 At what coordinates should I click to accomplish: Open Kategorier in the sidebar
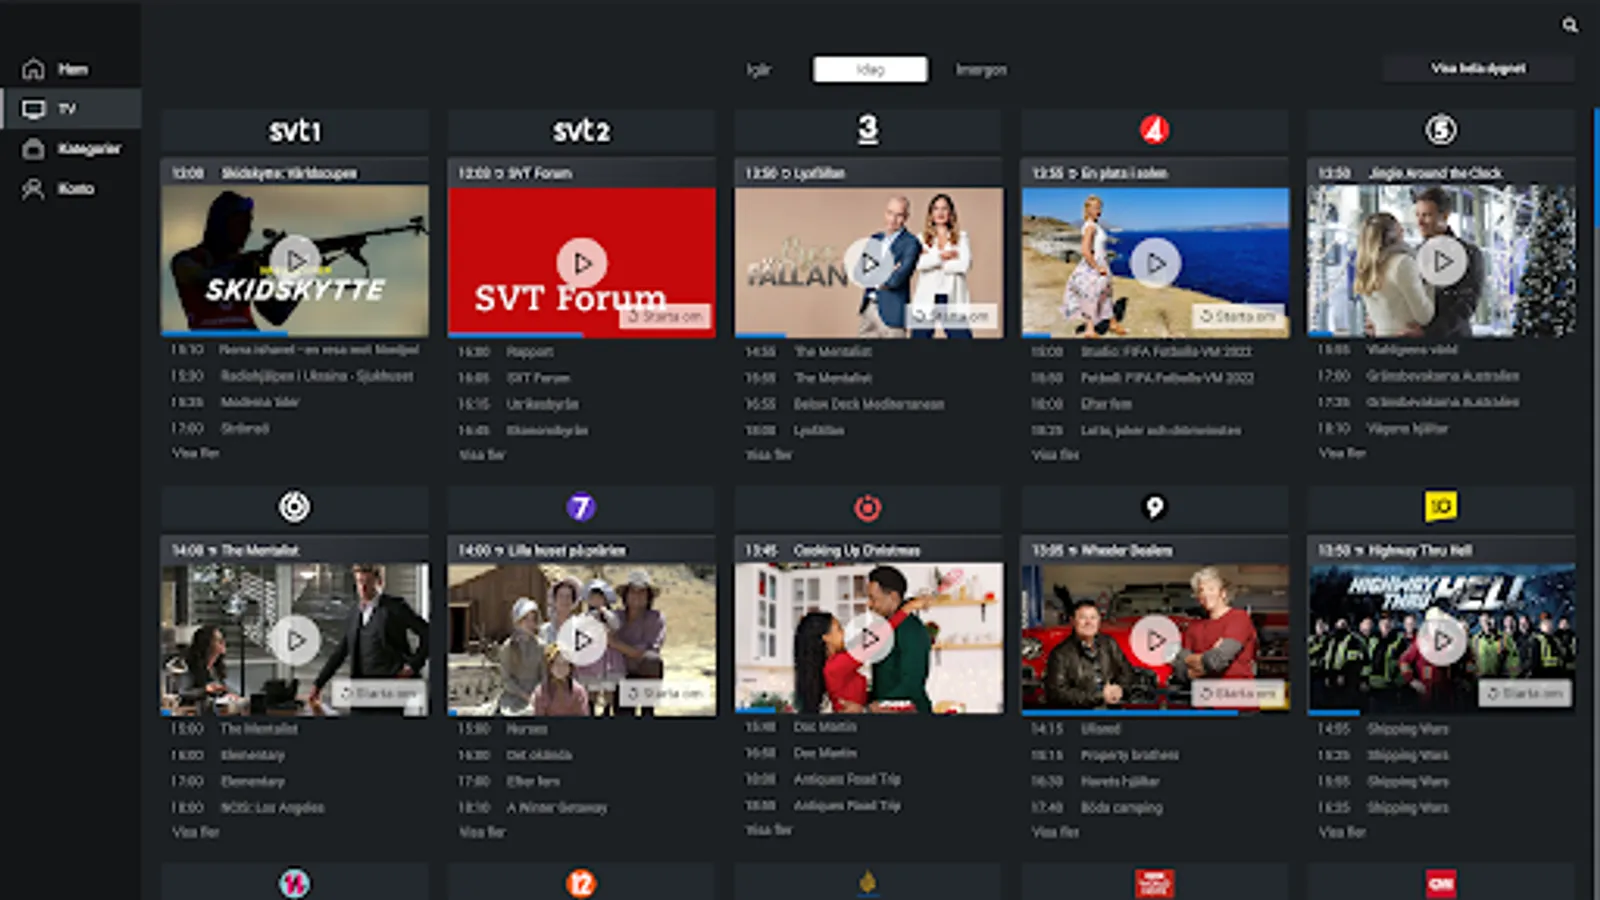tap(70, 149)
